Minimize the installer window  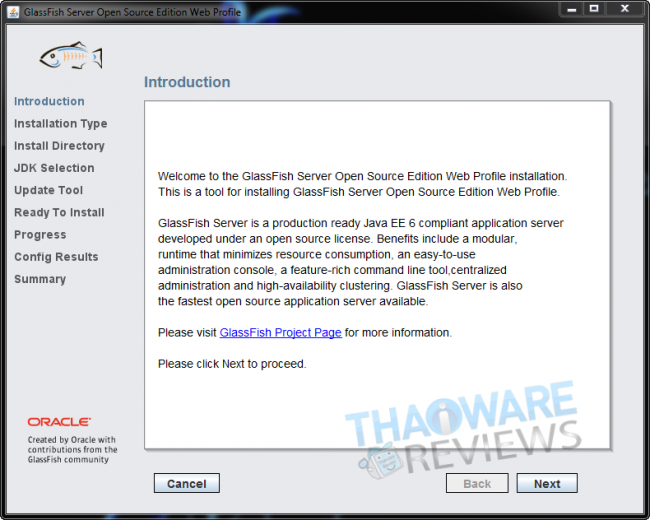[572, 9]
